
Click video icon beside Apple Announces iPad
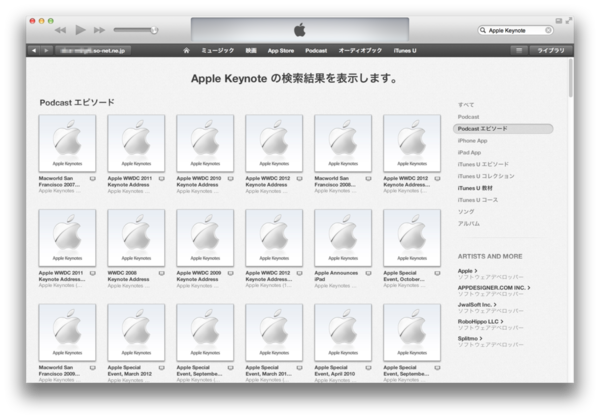pos(368,273)
